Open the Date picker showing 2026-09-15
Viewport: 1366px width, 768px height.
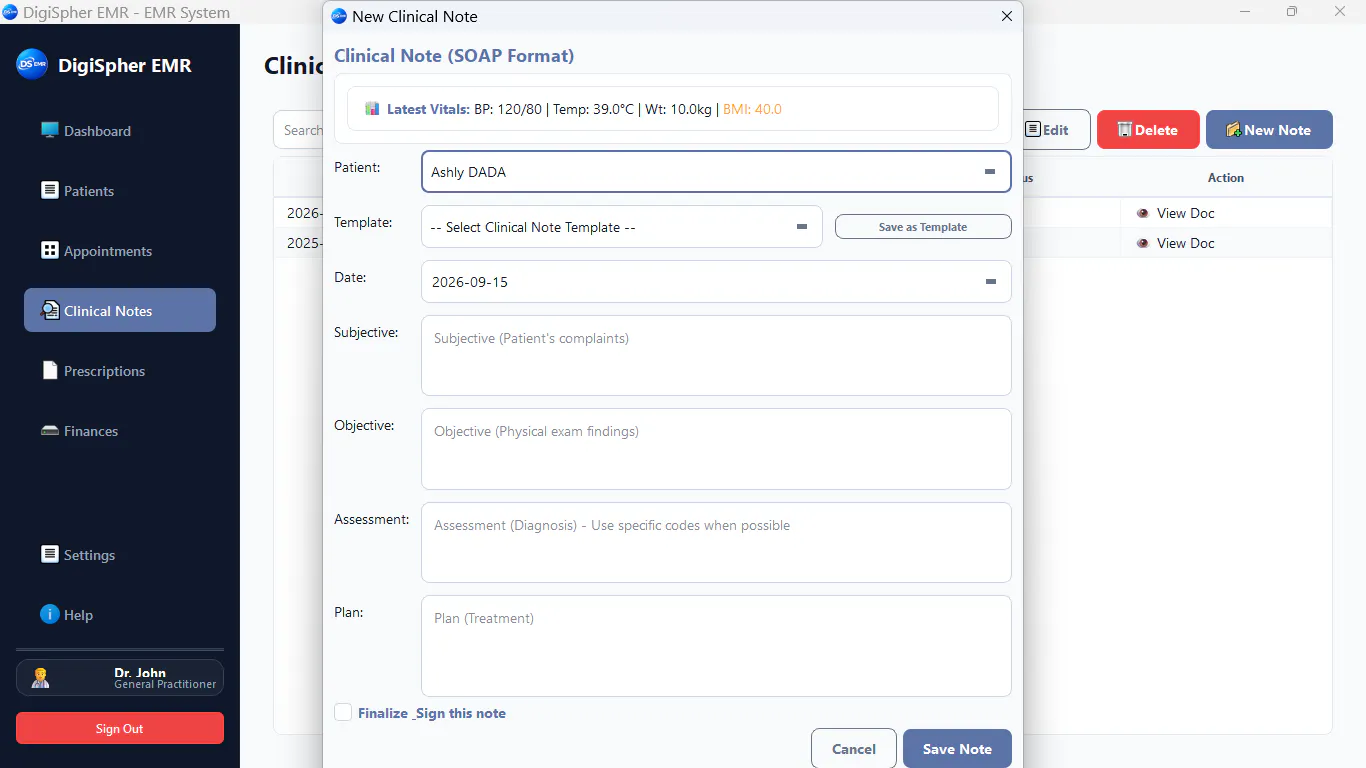[716, 282]
